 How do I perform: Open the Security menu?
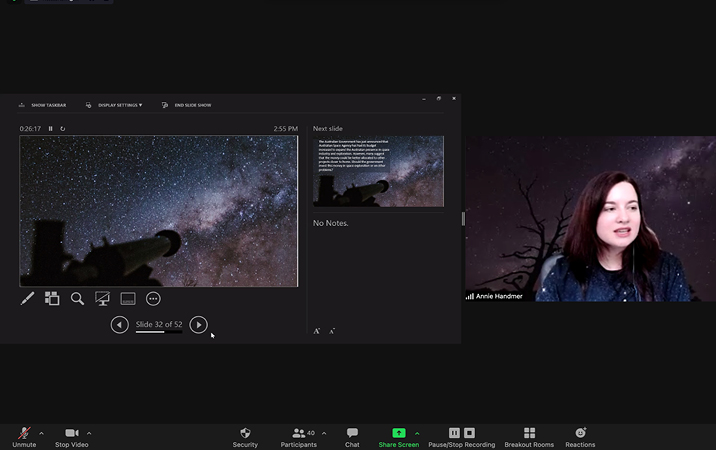click(x=245, y=437)
